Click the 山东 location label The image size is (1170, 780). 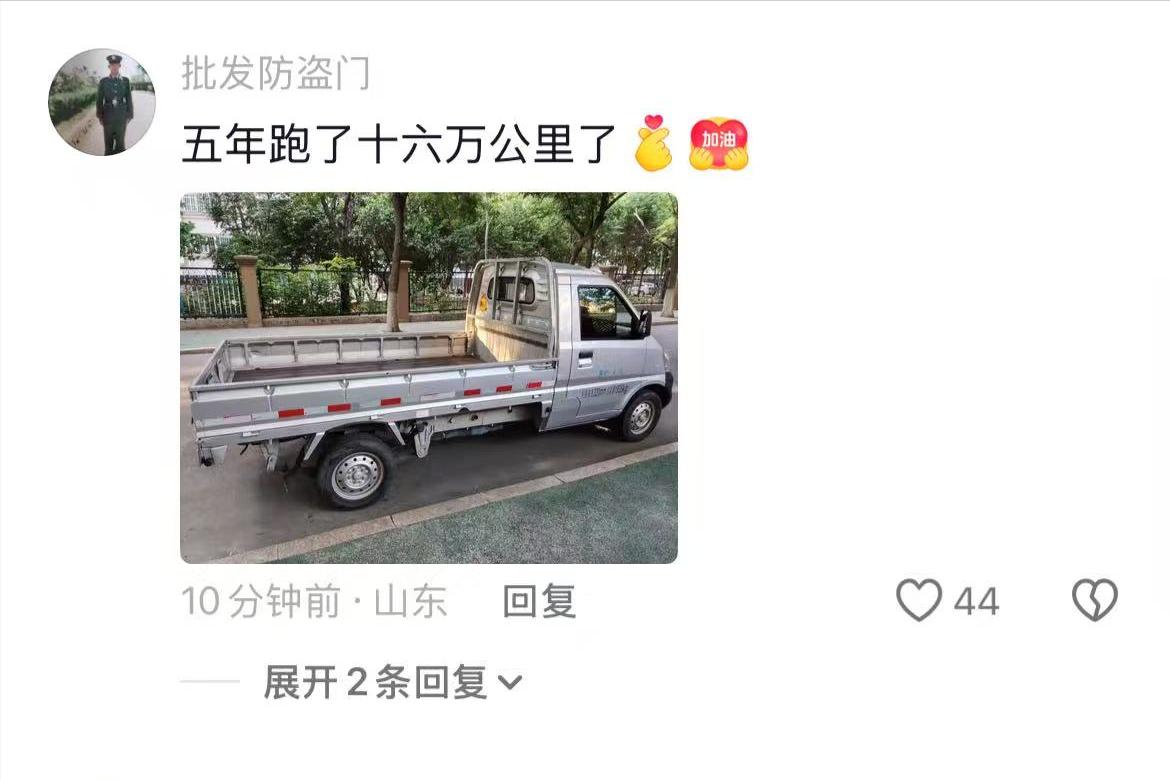410,602
